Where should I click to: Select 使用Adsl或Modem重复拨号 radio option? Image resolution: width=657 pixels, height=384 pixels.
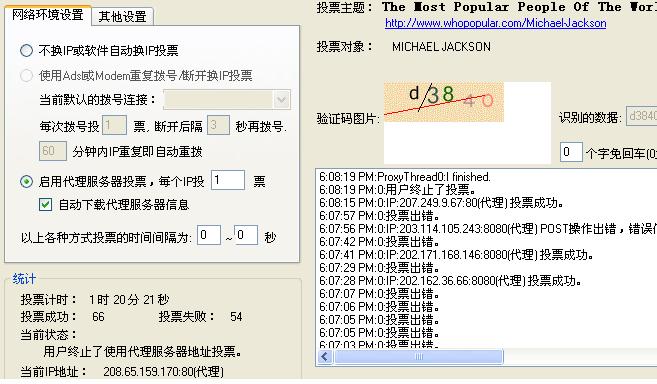pos(26,75)
